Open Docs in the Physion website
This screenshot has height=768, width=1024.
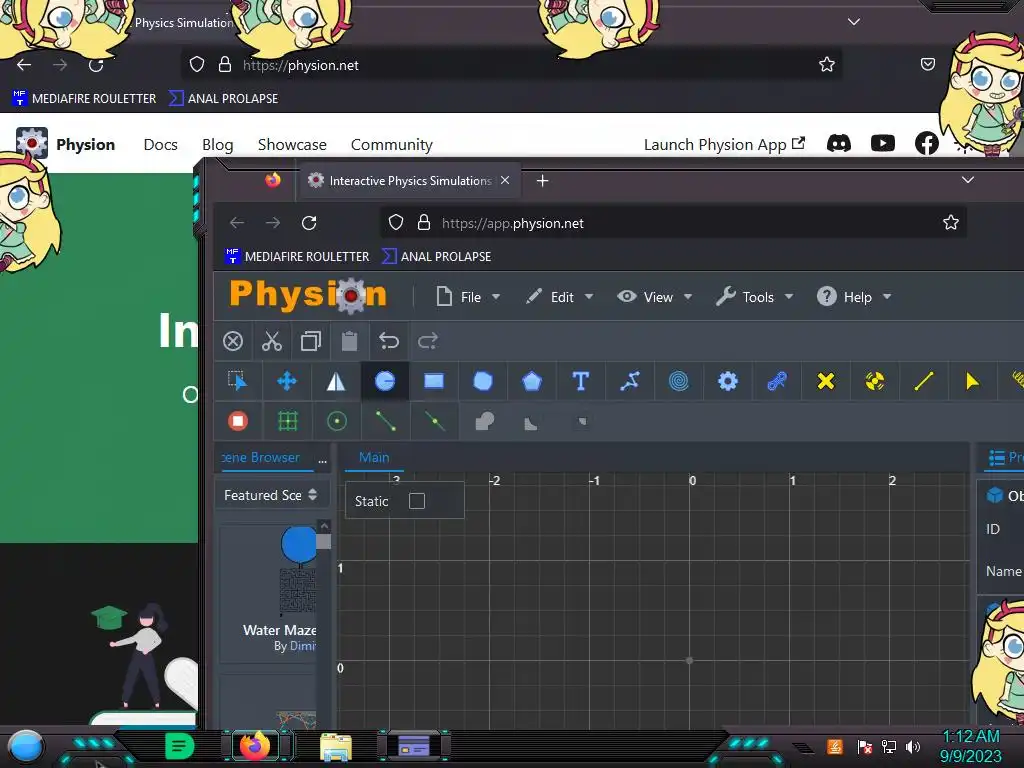161,144
